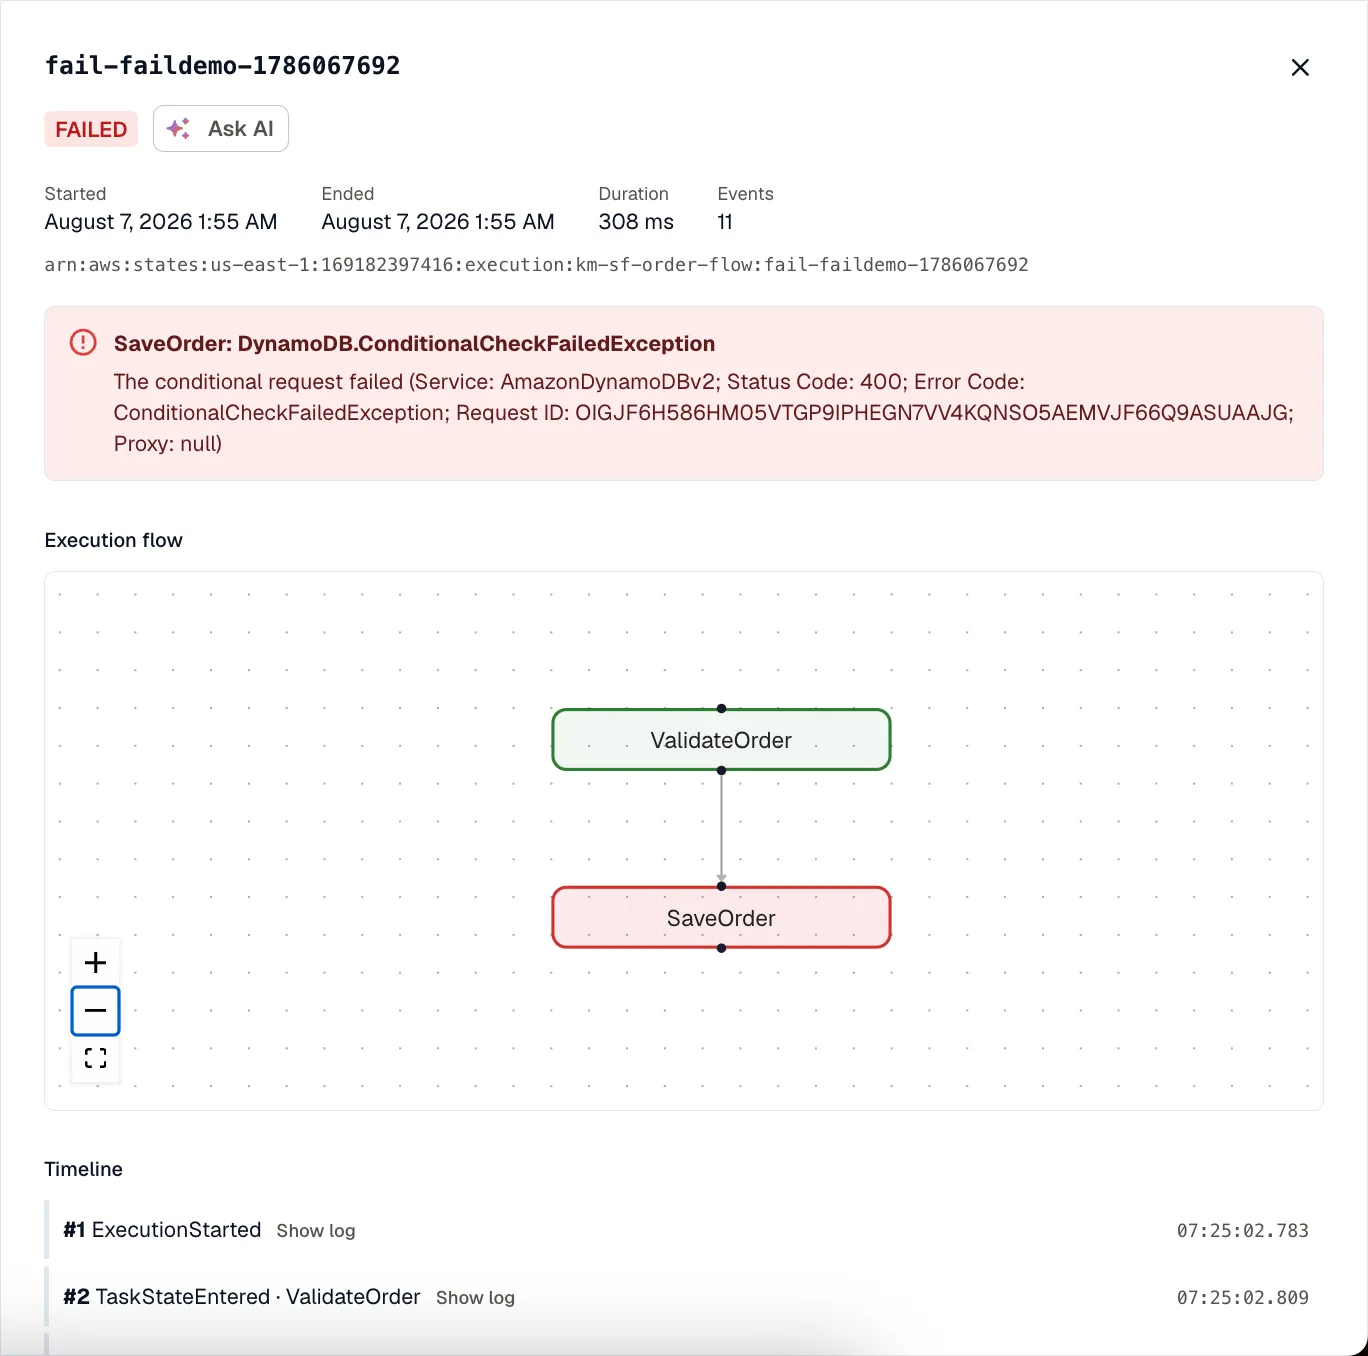Click the events count 11
The image size is (1368, 1356).
coord(725,222)
